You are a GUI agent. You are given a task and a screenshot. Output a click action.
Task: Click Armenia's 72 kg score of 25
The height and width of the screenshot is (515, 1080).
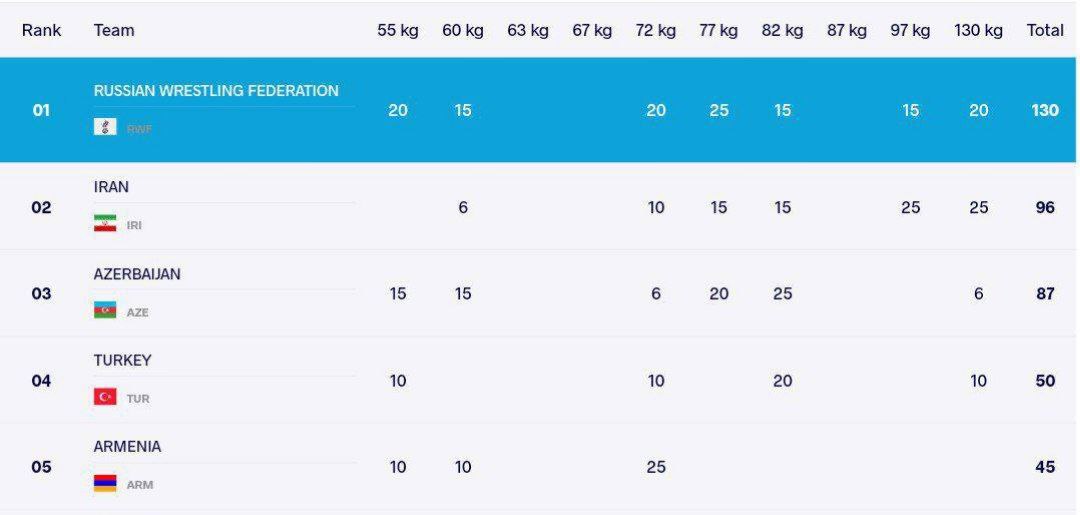pos(655,467)
